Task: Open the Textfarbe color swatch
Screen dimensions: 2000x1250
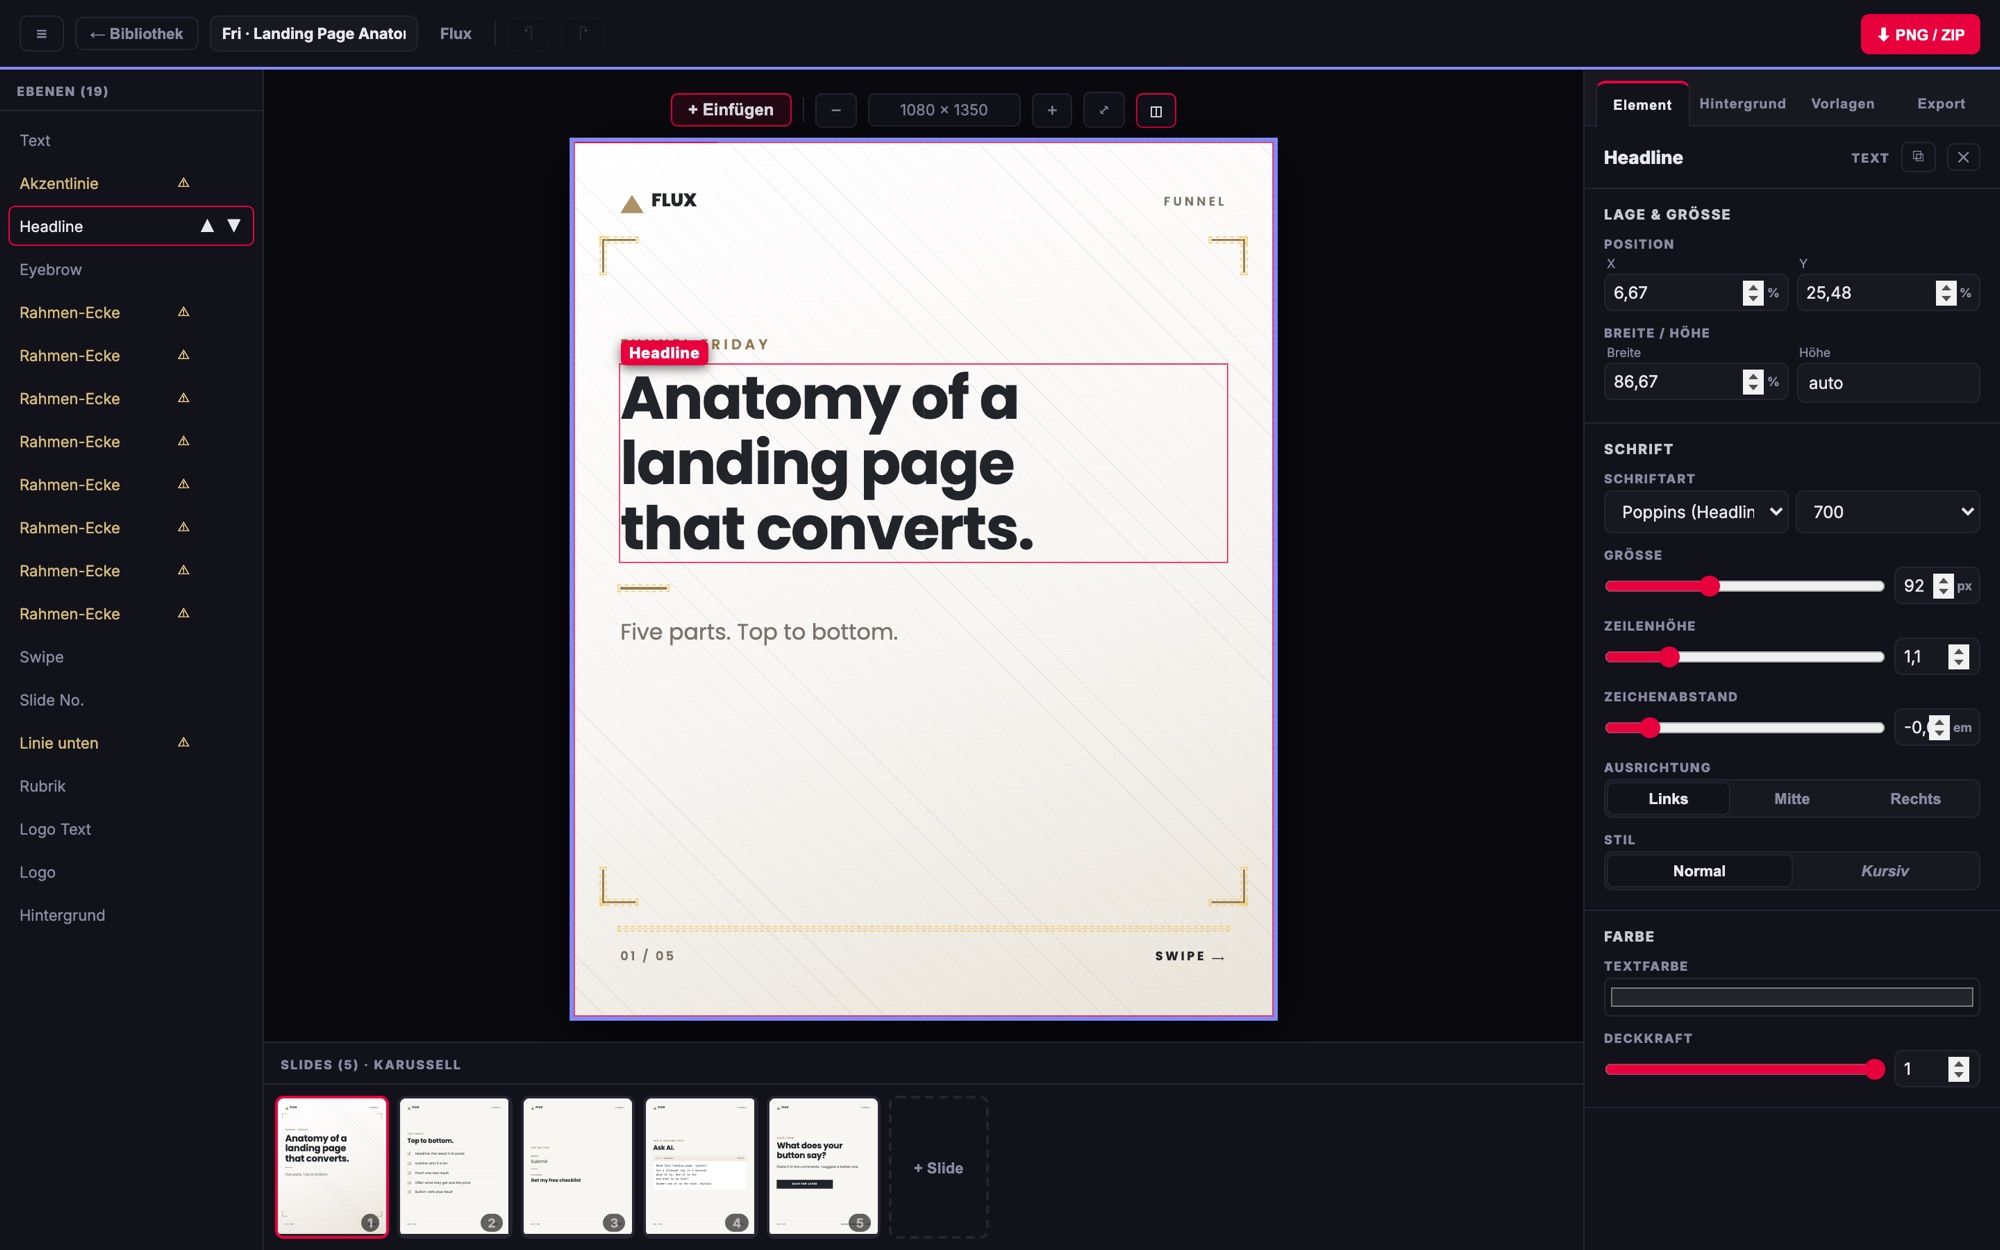Action: pyautogui.click(x=1791, y=997)
